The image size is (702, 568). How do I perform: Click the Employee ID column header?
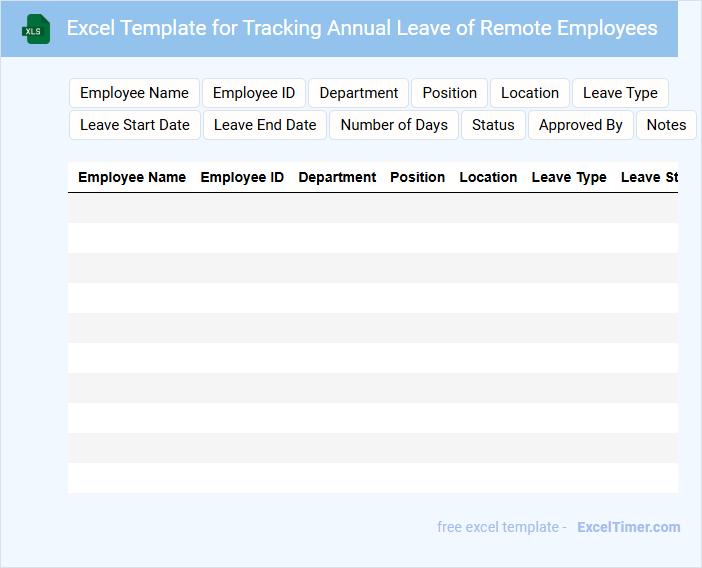pyautogui.click(x=242, y=177)
